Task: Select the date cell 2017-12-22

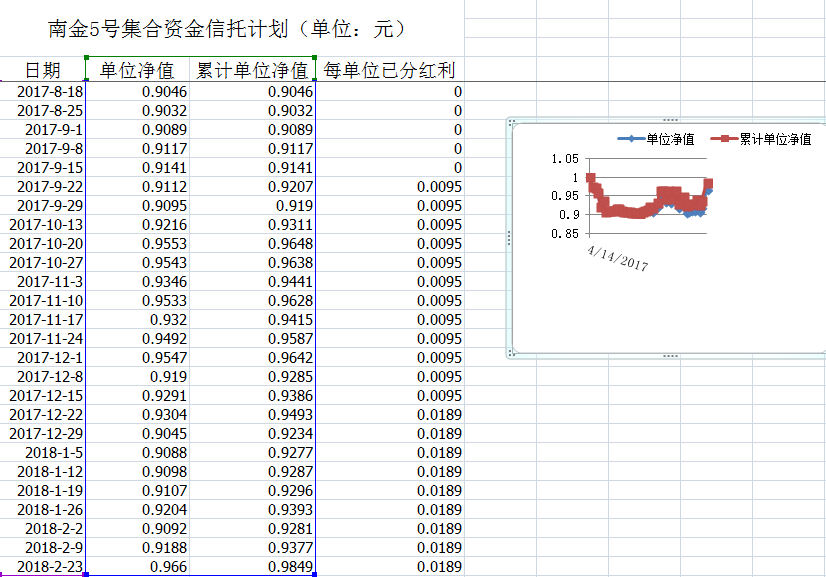Action: coord(47,415)
